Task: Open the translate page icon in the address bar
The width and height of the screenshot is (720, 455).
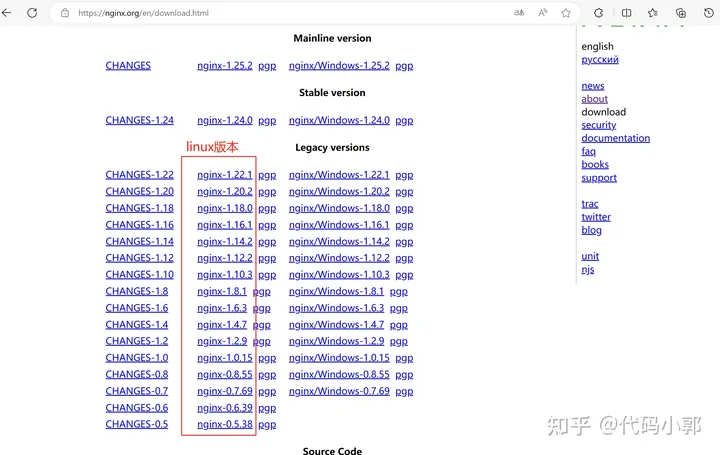Action: point(519,13)
